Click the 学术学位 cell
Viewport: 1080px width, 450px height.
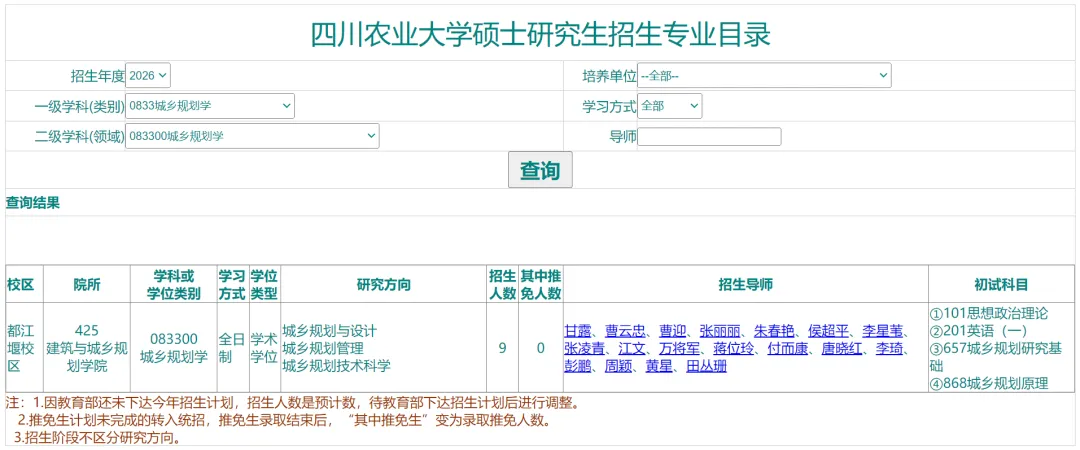click(x=264, y=348)
